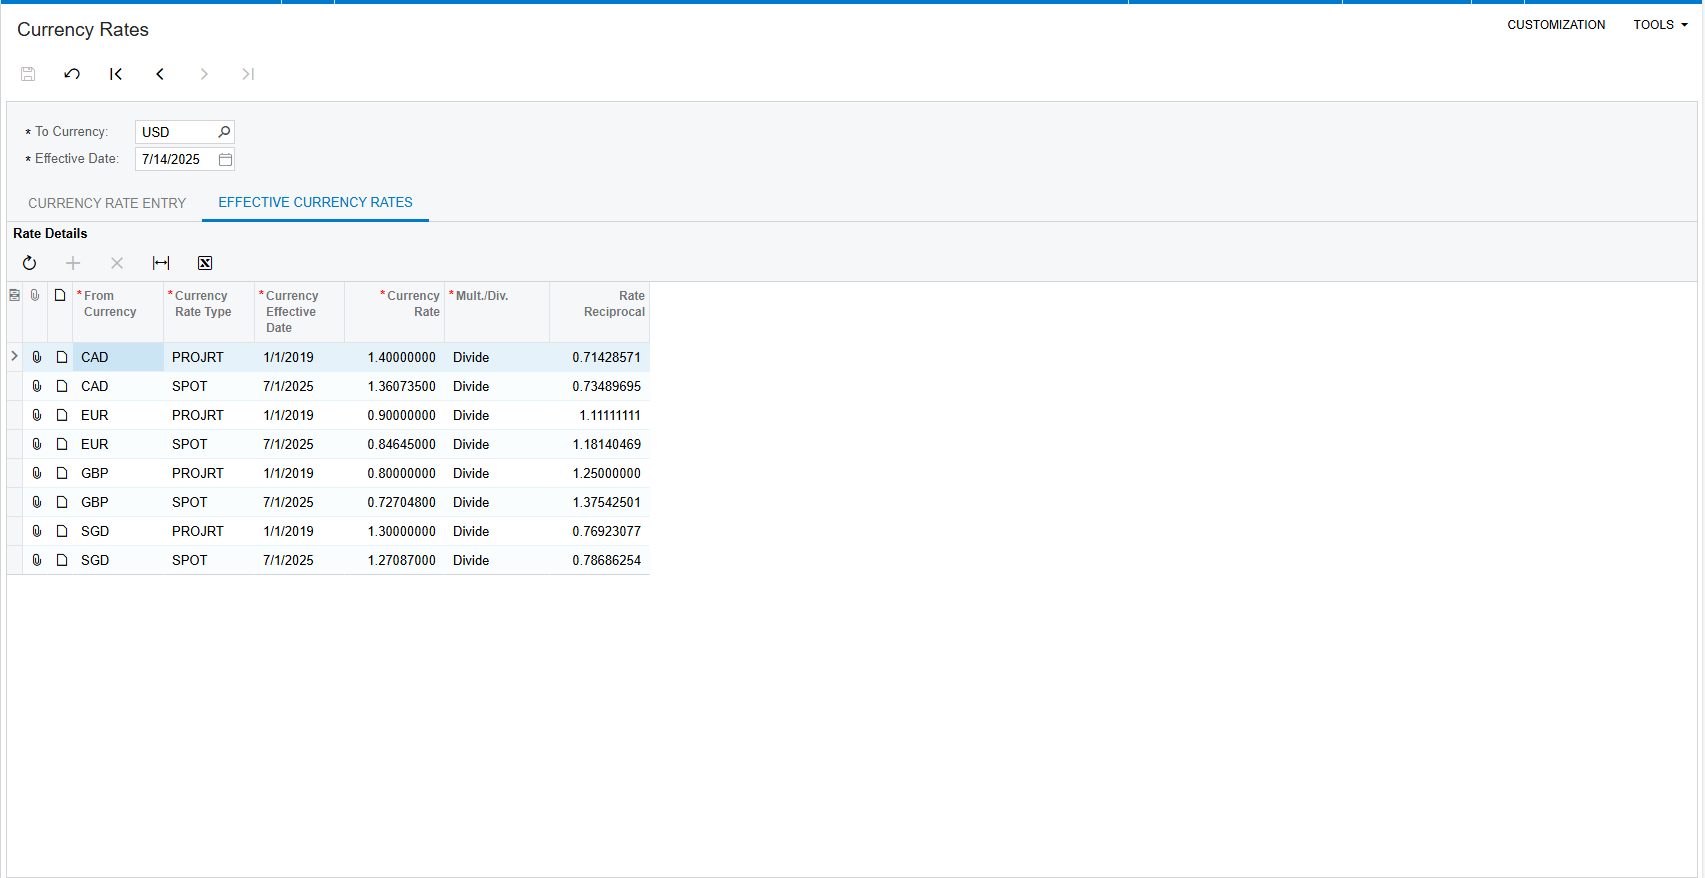Select the rate 0.84645000 cell
1705x878 pixels.
click(395, 444)
